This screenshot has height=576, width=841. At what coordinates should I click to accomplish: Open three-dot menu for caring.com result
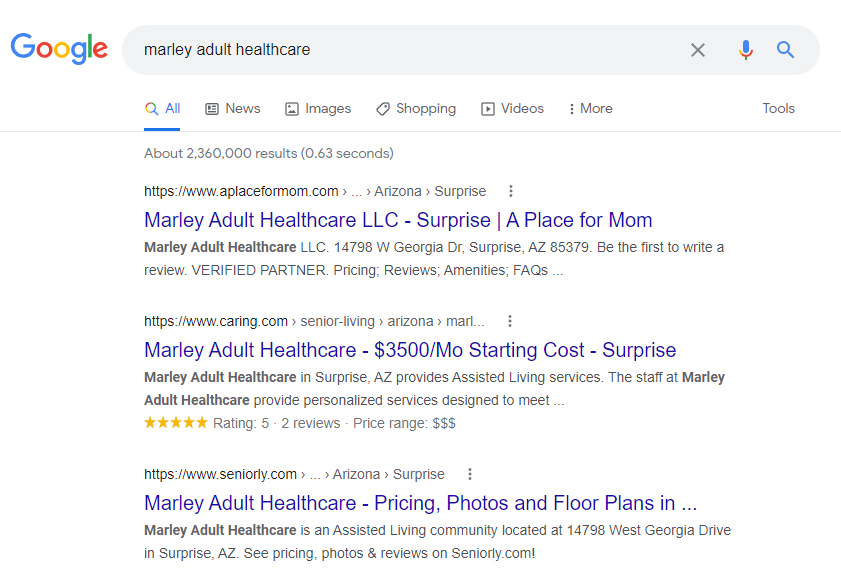tap(510, 321)
